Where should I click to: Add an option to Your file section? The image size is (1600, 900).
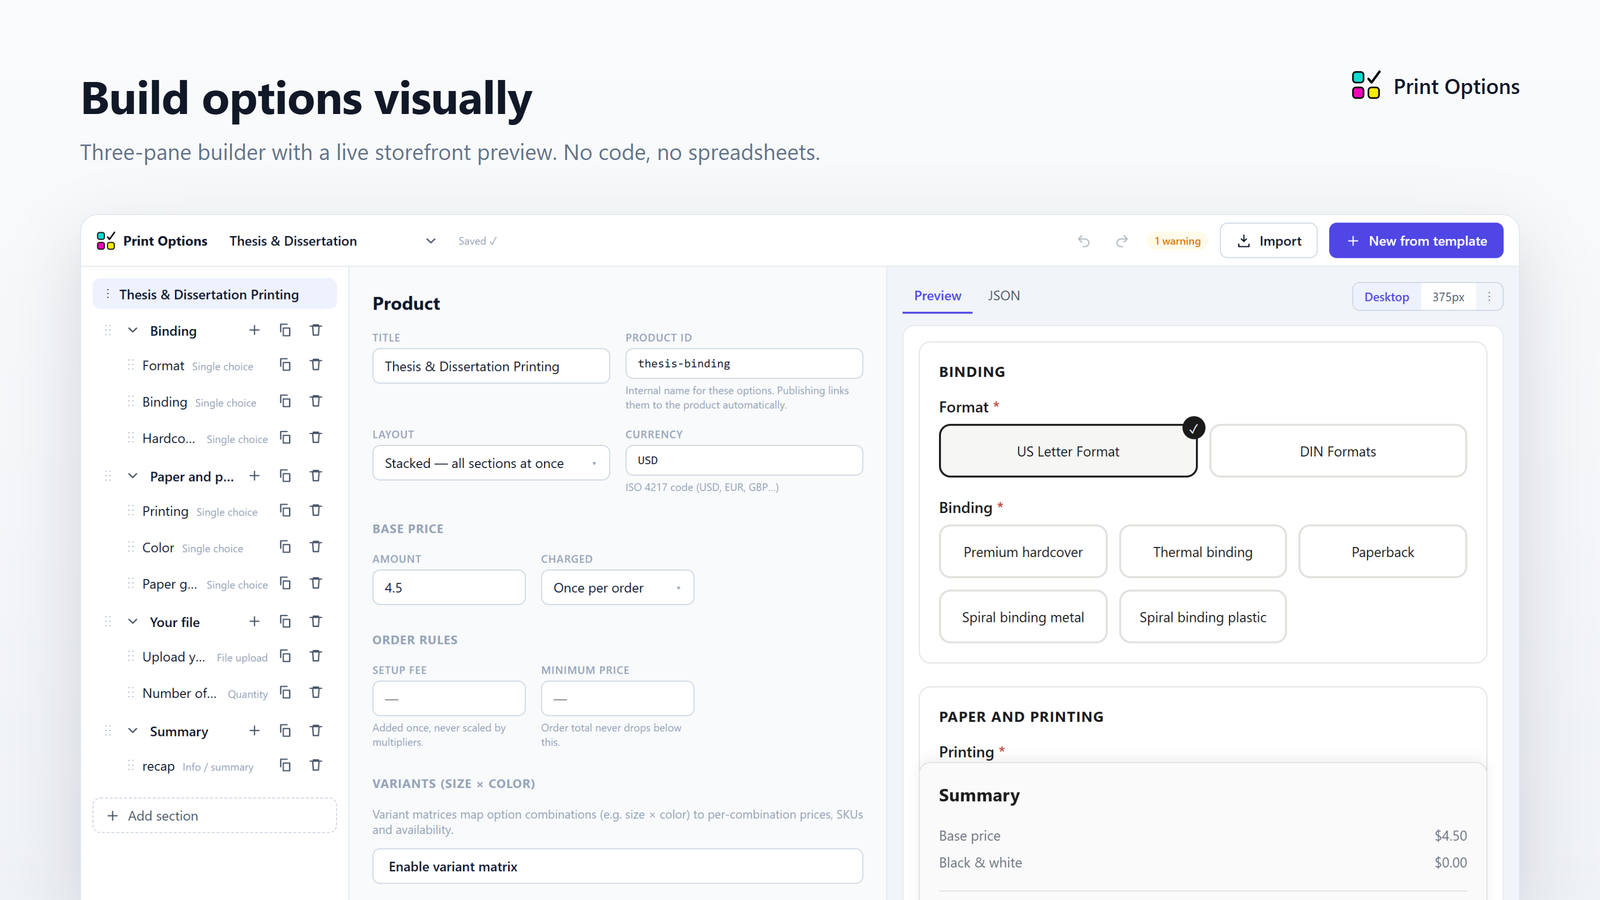254,621
